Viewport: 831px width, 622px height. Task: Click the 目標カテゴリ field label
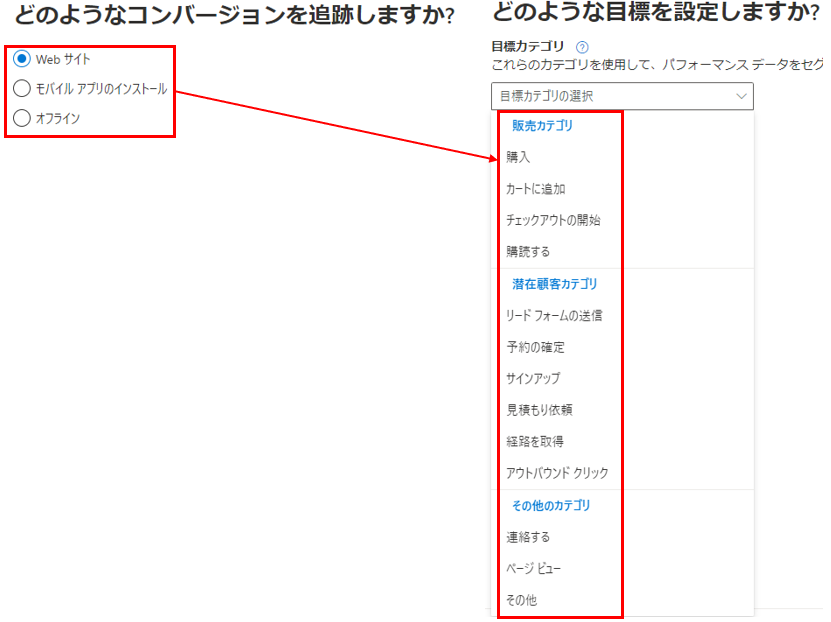pos(527,47)
